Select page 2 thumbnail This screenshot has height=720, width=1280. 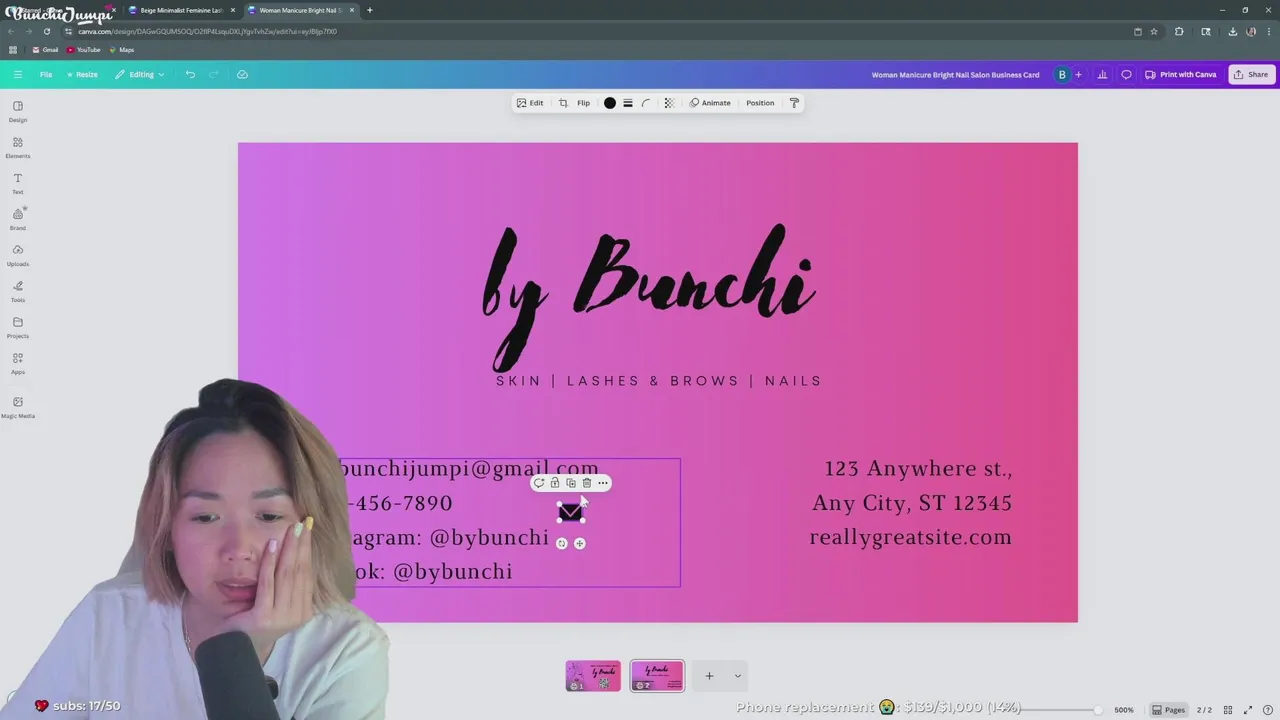657,676
